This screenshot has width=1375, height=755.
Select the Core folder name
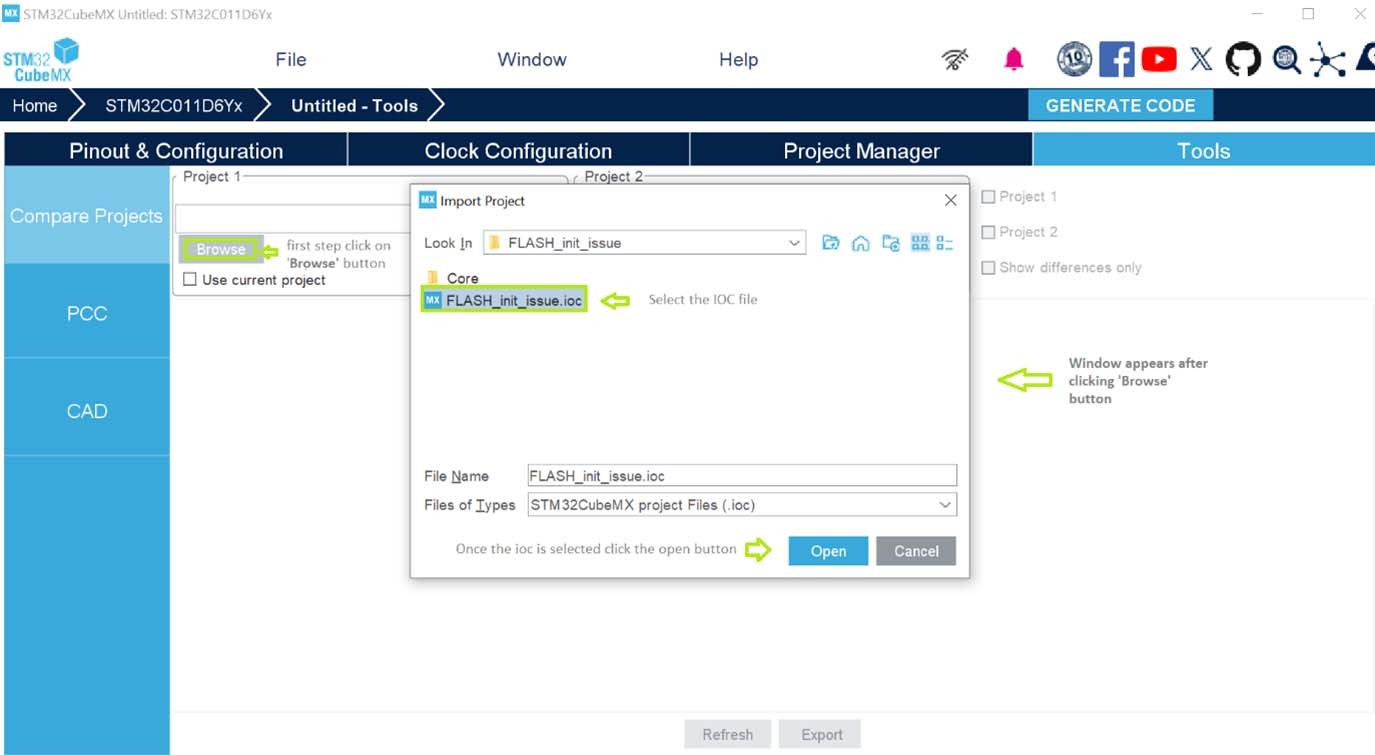click(462, 278)
